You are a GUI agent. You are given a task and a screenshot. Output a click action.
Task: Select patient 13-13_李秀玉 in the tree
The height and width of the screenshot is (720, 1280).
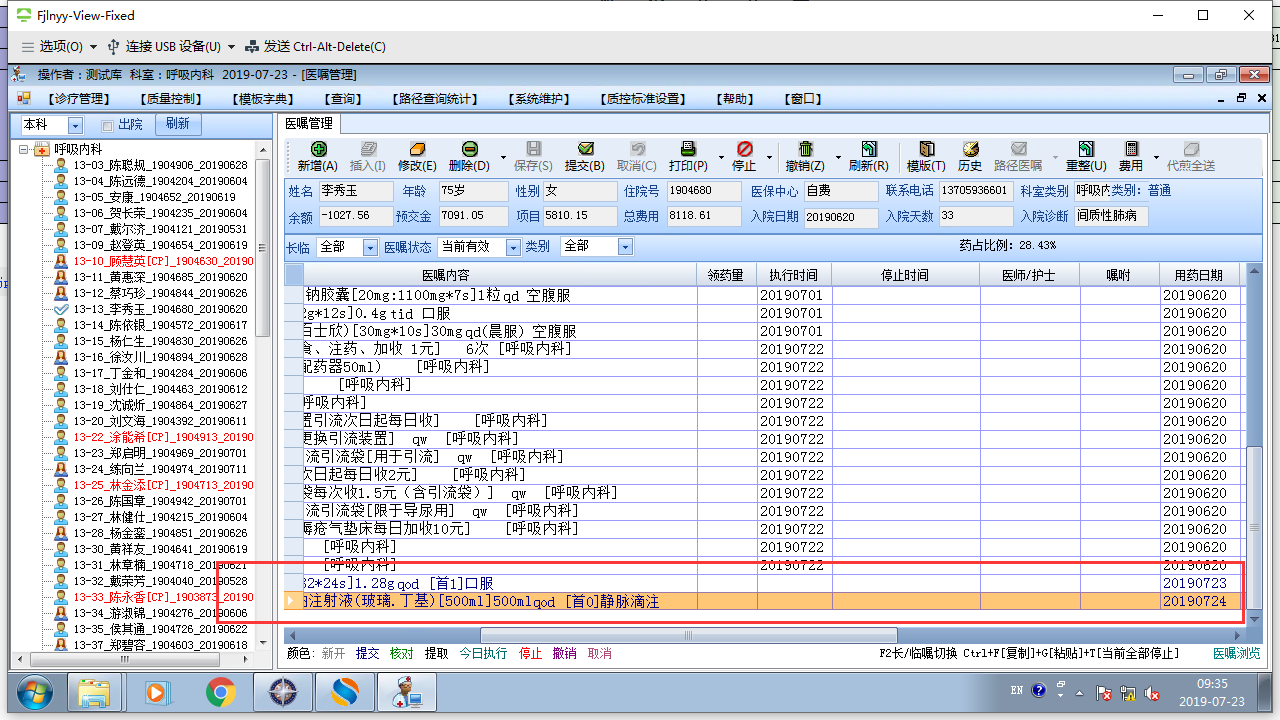point(159,309)
